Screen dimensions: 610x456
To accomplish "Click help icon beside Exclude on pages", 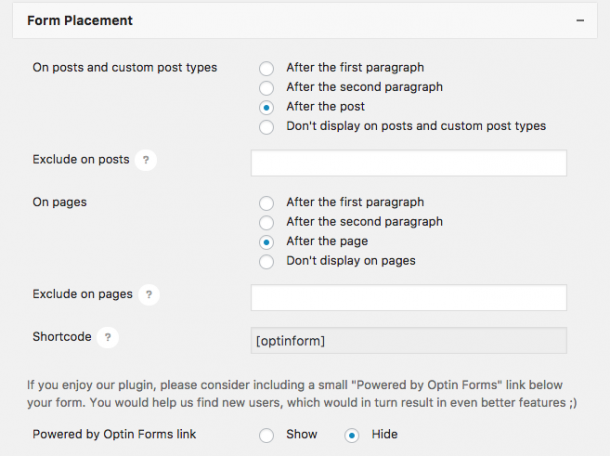I will (149, 294).
